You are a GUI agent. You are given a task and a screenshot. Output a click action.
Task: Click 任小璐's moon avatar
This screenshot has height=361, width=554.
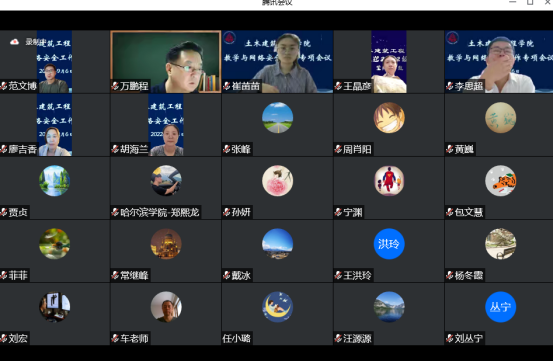[277, 307]
